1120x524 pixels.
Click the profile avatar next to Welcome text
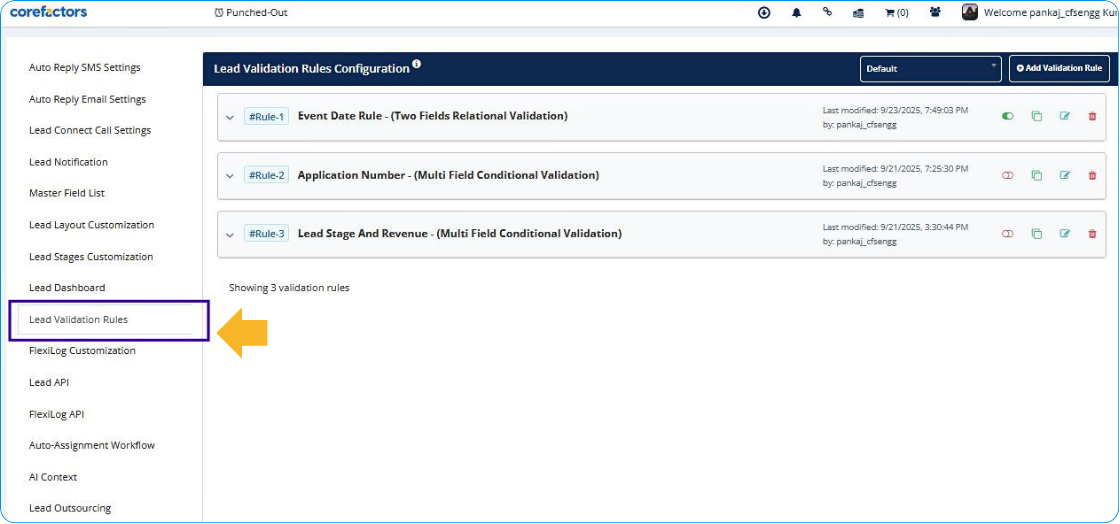(969, 12)
